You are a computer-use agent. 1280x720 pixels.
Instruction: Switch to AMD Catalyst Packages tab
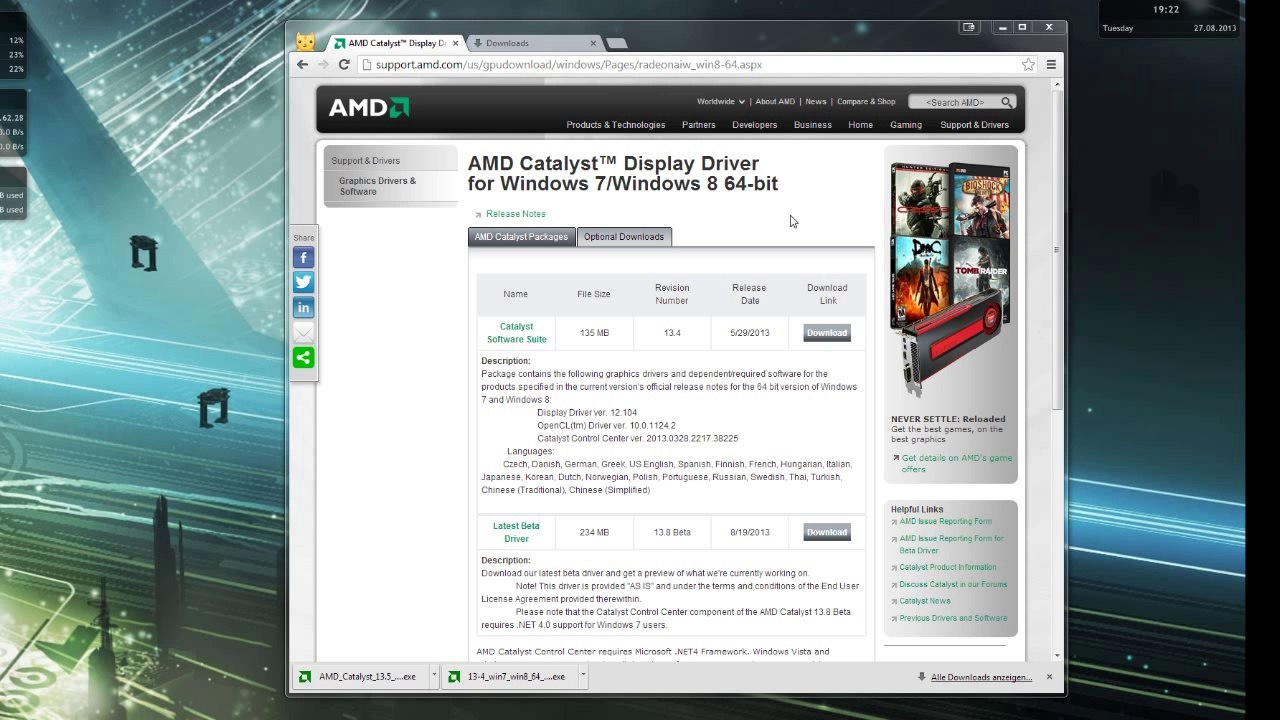click(521, 237)
